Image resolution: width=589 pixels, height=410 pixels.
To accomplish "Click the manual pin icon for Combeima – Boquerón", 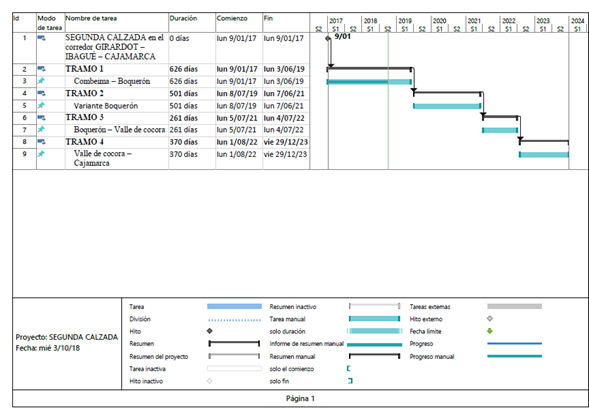I will click(41, 81).
